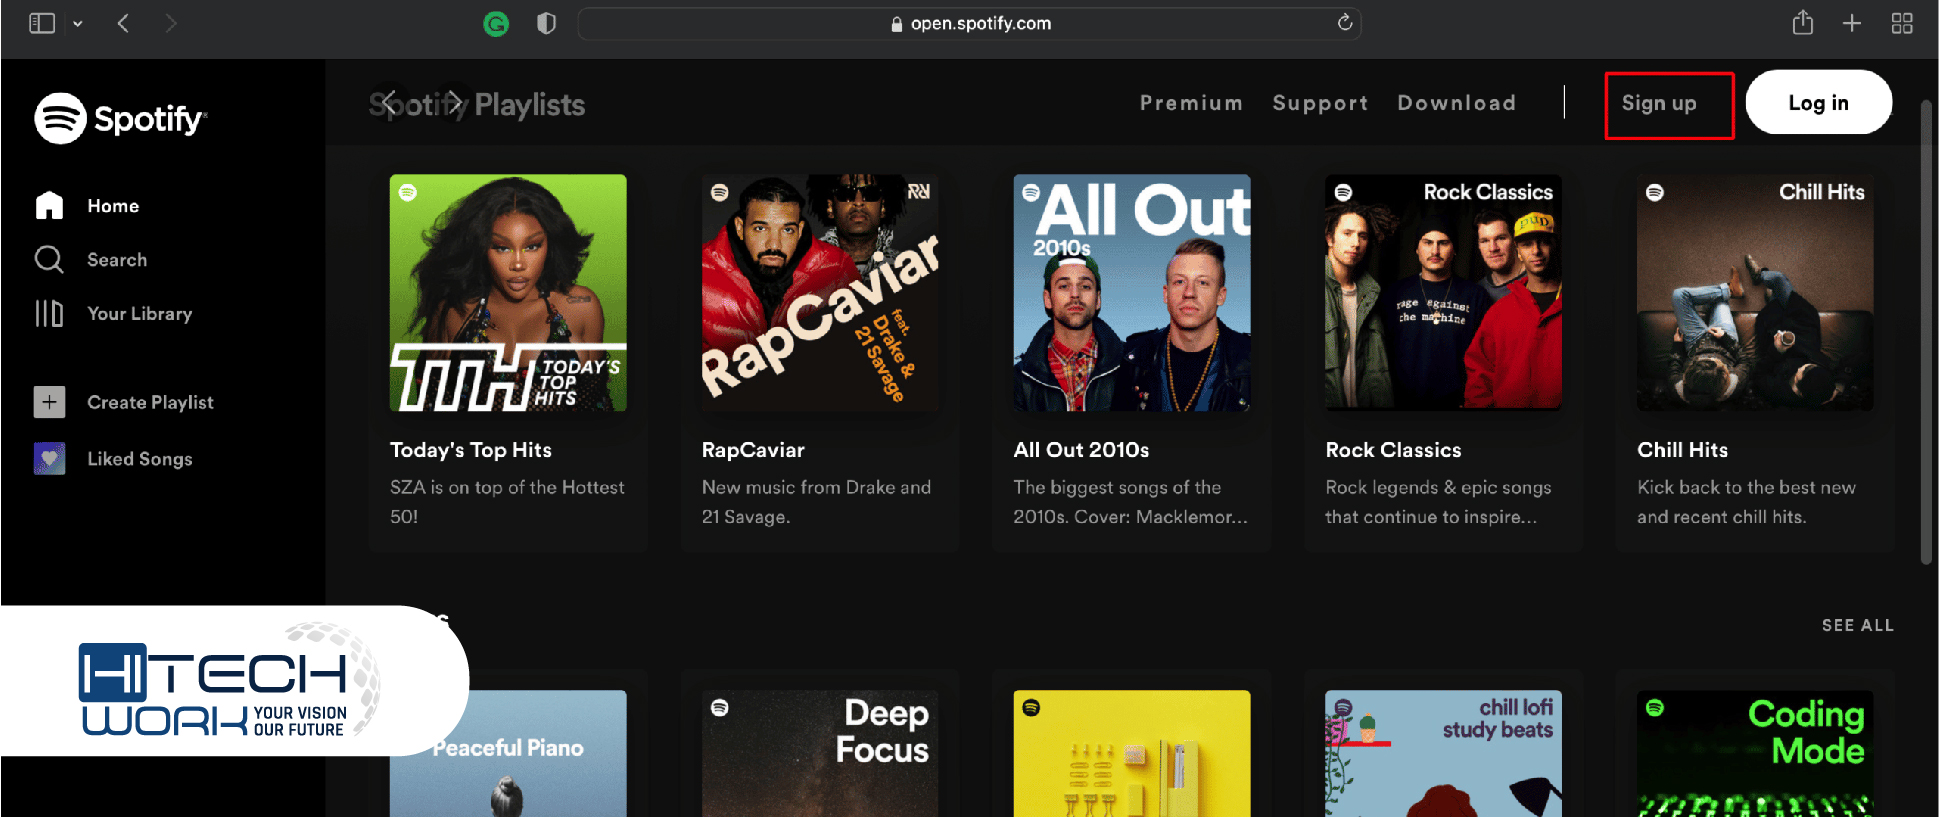Go back with Spotify's page back arrow

(x=391, y=103)
